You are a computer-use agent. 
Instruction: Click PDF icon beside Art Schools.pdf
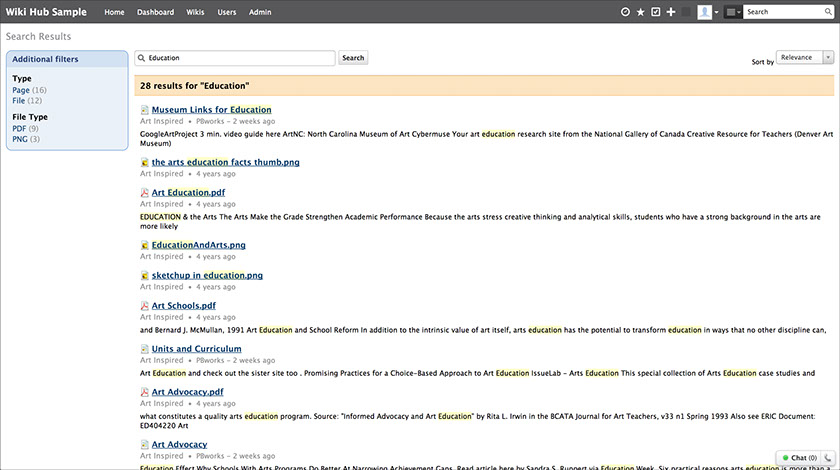point(144,306)
